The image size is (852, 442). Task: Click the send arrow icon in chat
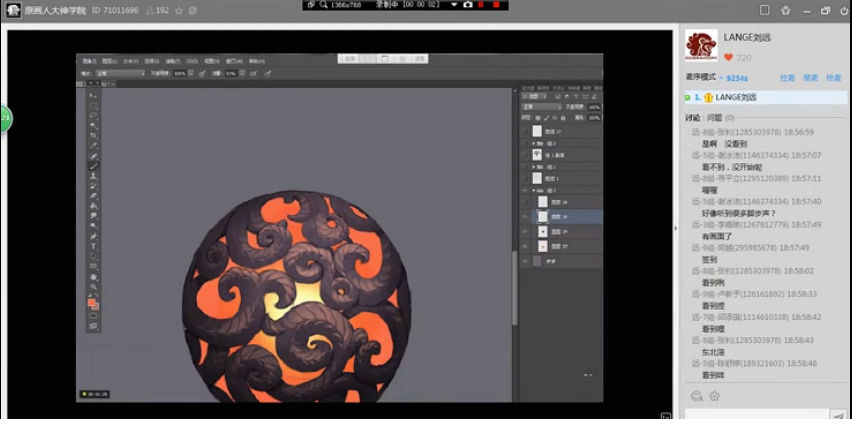837,416
